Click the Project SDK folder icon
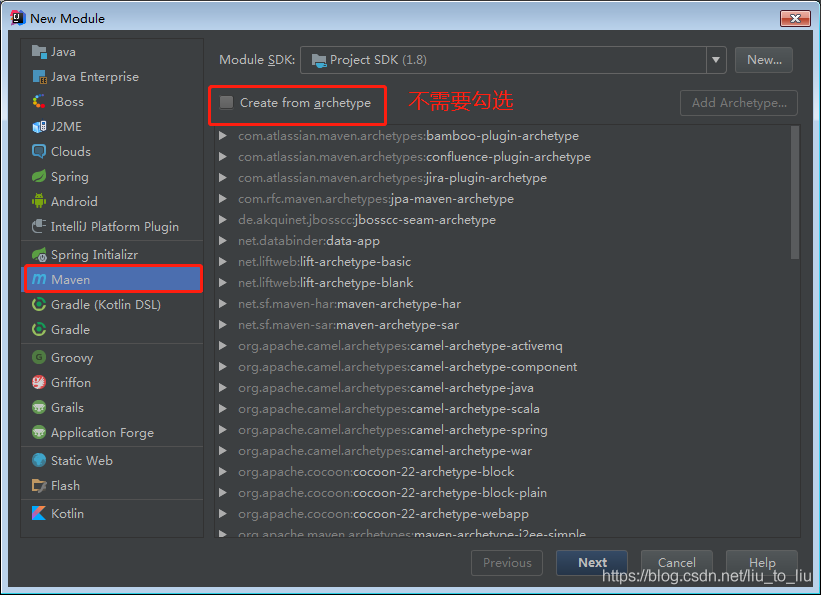Viewport: 821px width, 595px height. [319, 60]
